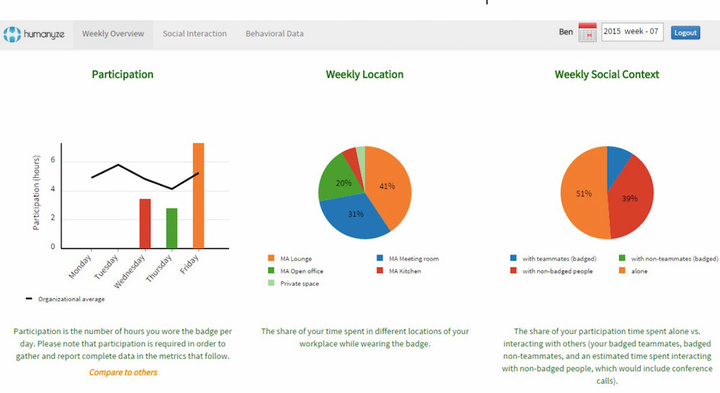
Task: Click the with non-badged people red swatch
Action: coord(513,270)
